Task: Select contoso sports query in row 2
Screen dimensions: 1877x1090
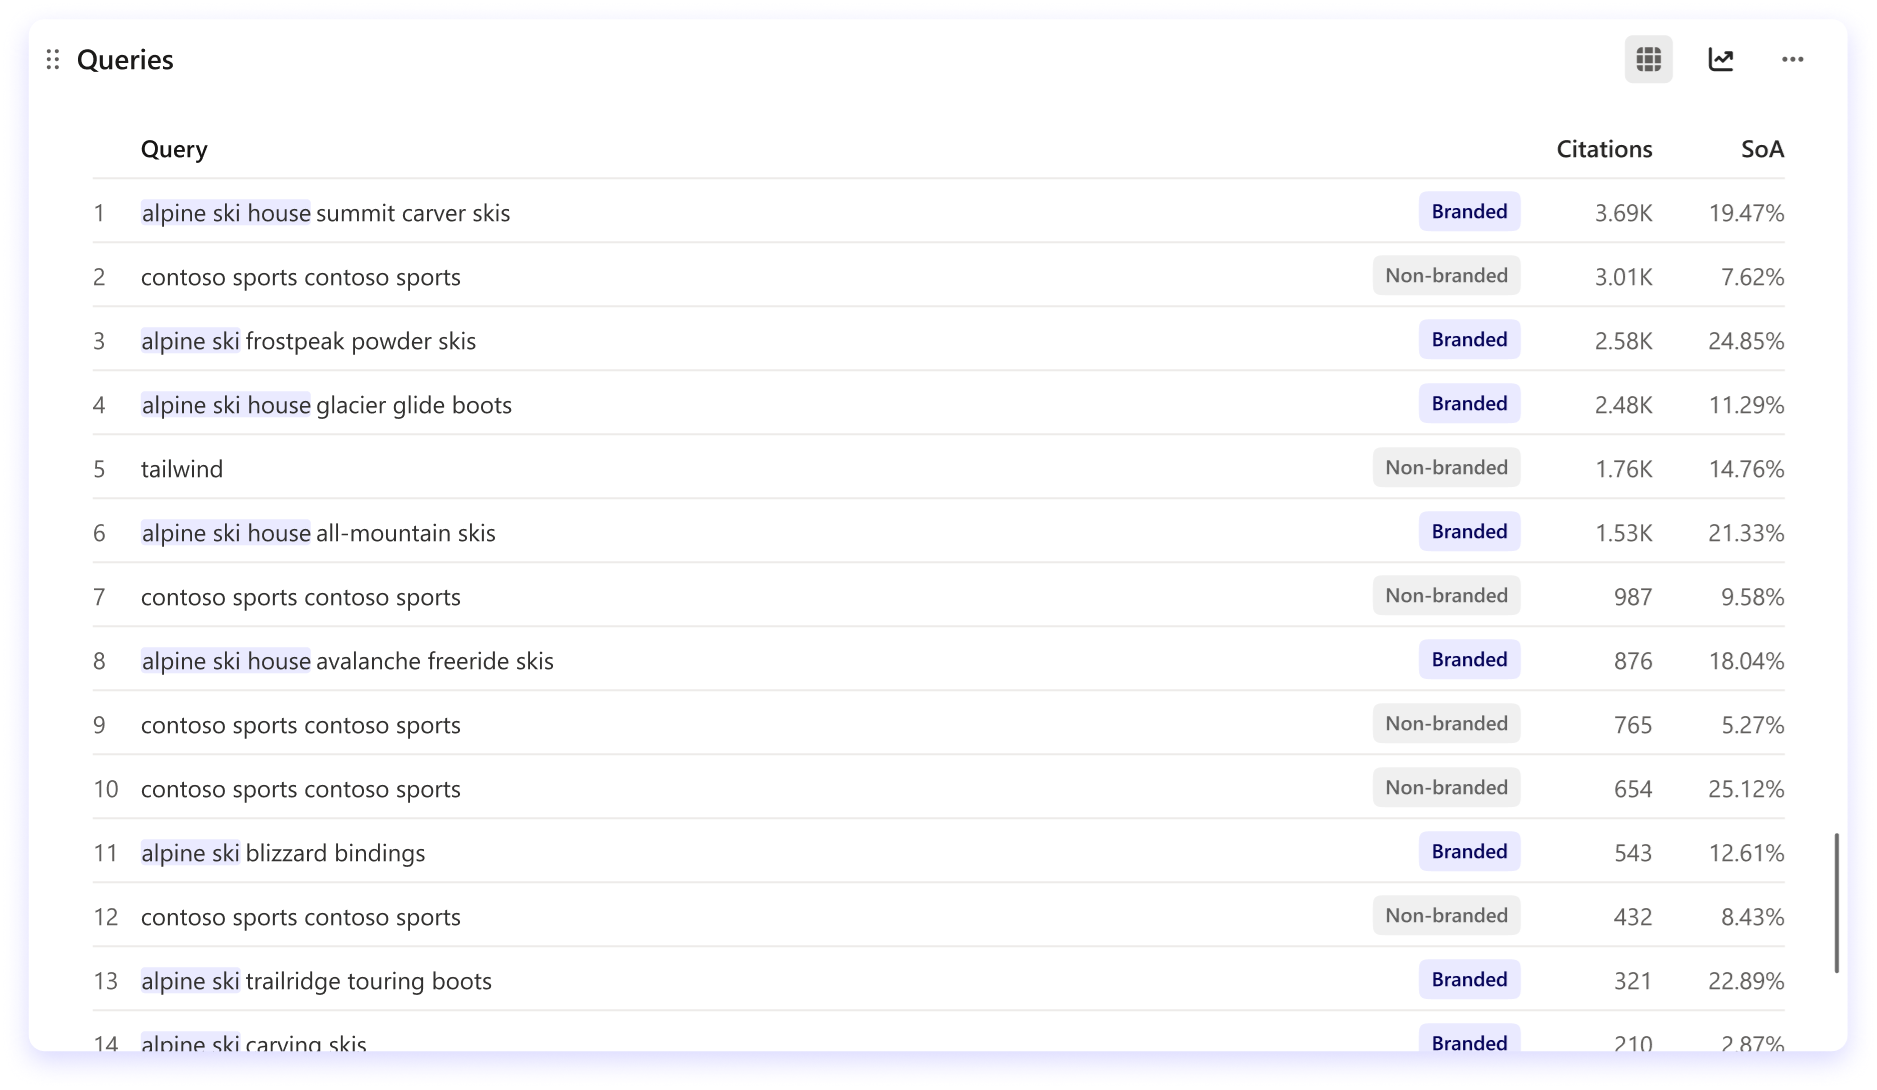Action: [x=301, y=277]
